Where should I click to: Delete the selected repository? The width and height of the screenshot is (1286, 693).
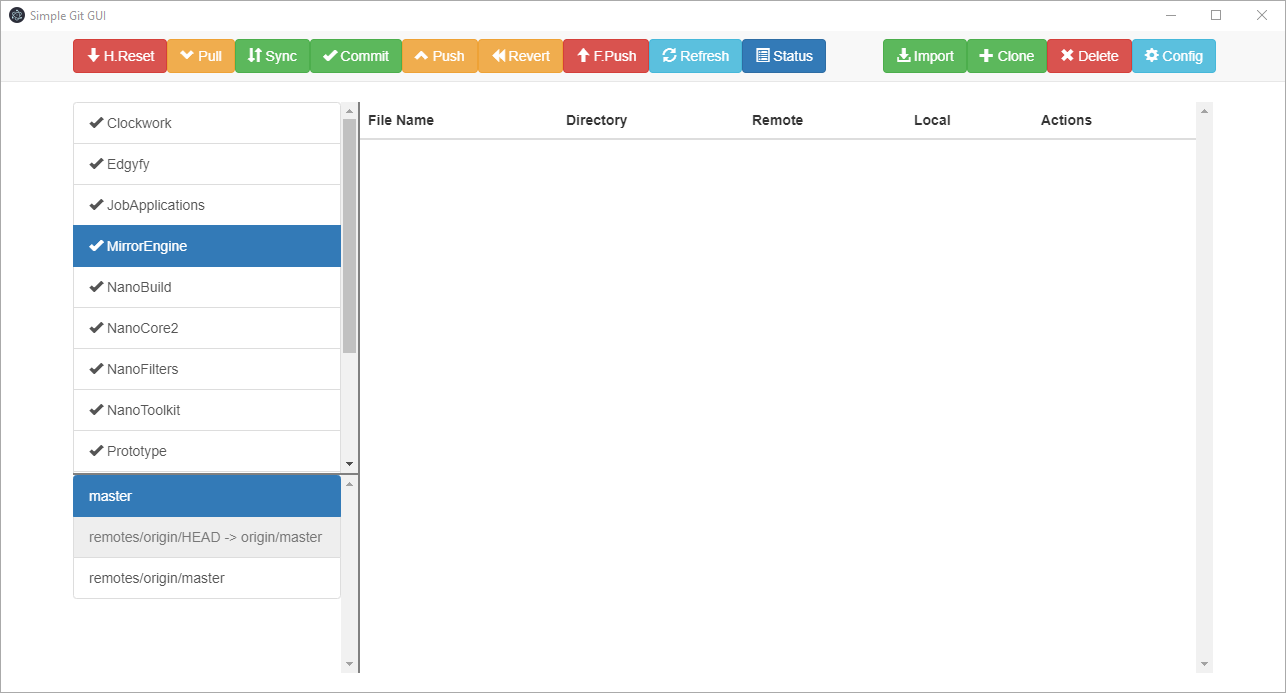pyautogui.click(x=1089, y=56)
